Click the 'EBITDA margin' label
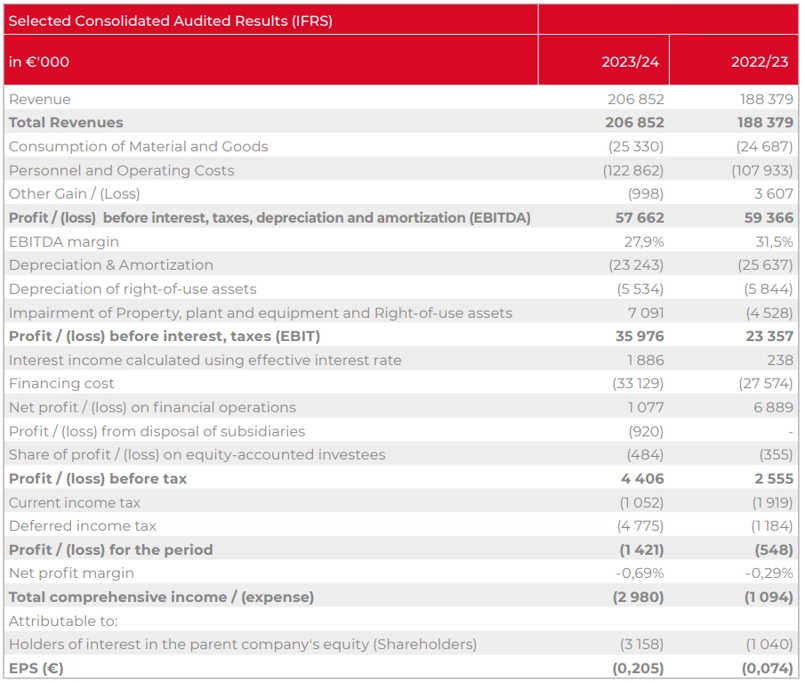The width and height of the screenshot is (805, 683). (64, 242)
